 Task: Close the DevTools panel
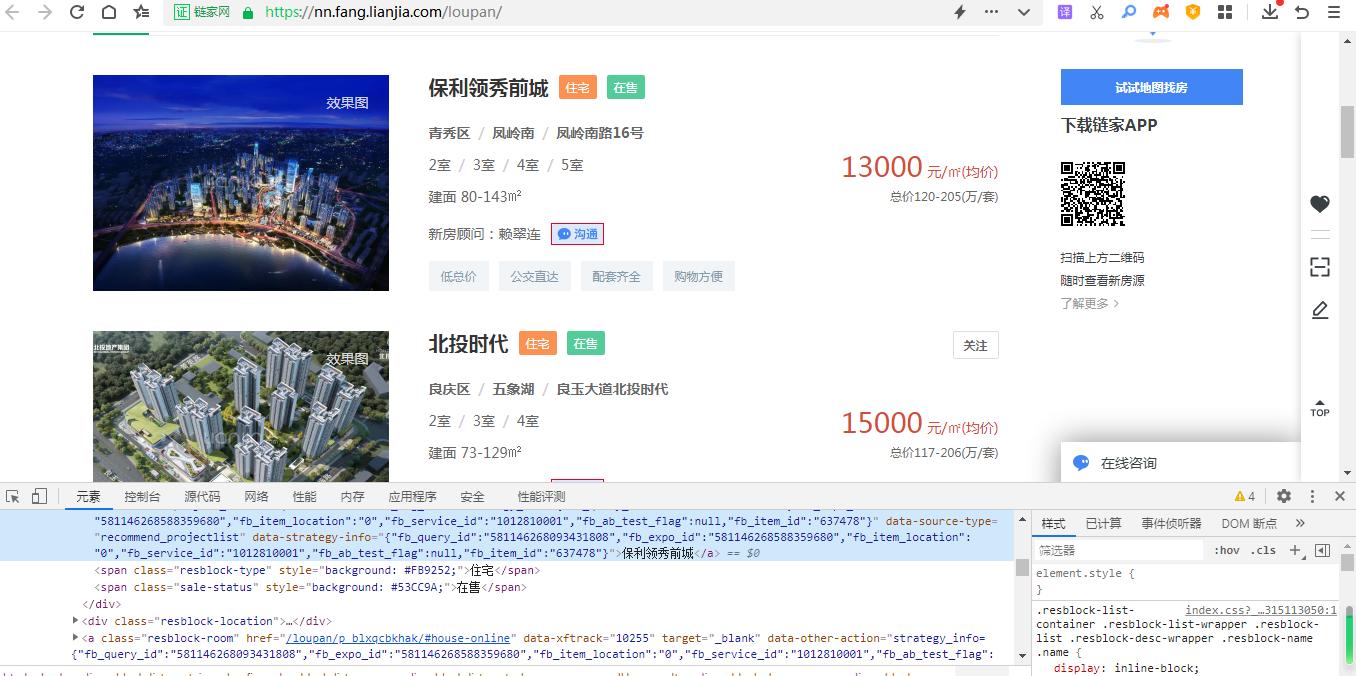(x=1340, y=496)
